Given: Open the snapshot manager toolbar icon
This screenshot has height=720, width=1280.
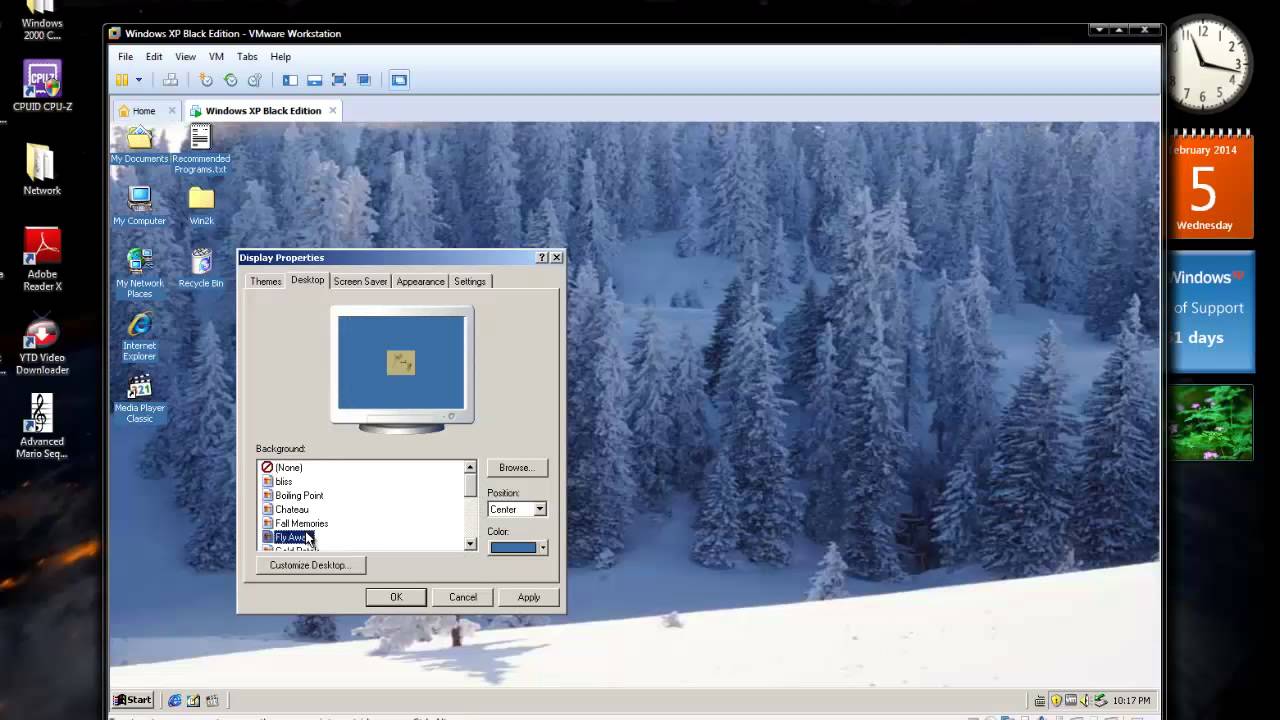Looking at the screenshot, I should tap(255, 80).
